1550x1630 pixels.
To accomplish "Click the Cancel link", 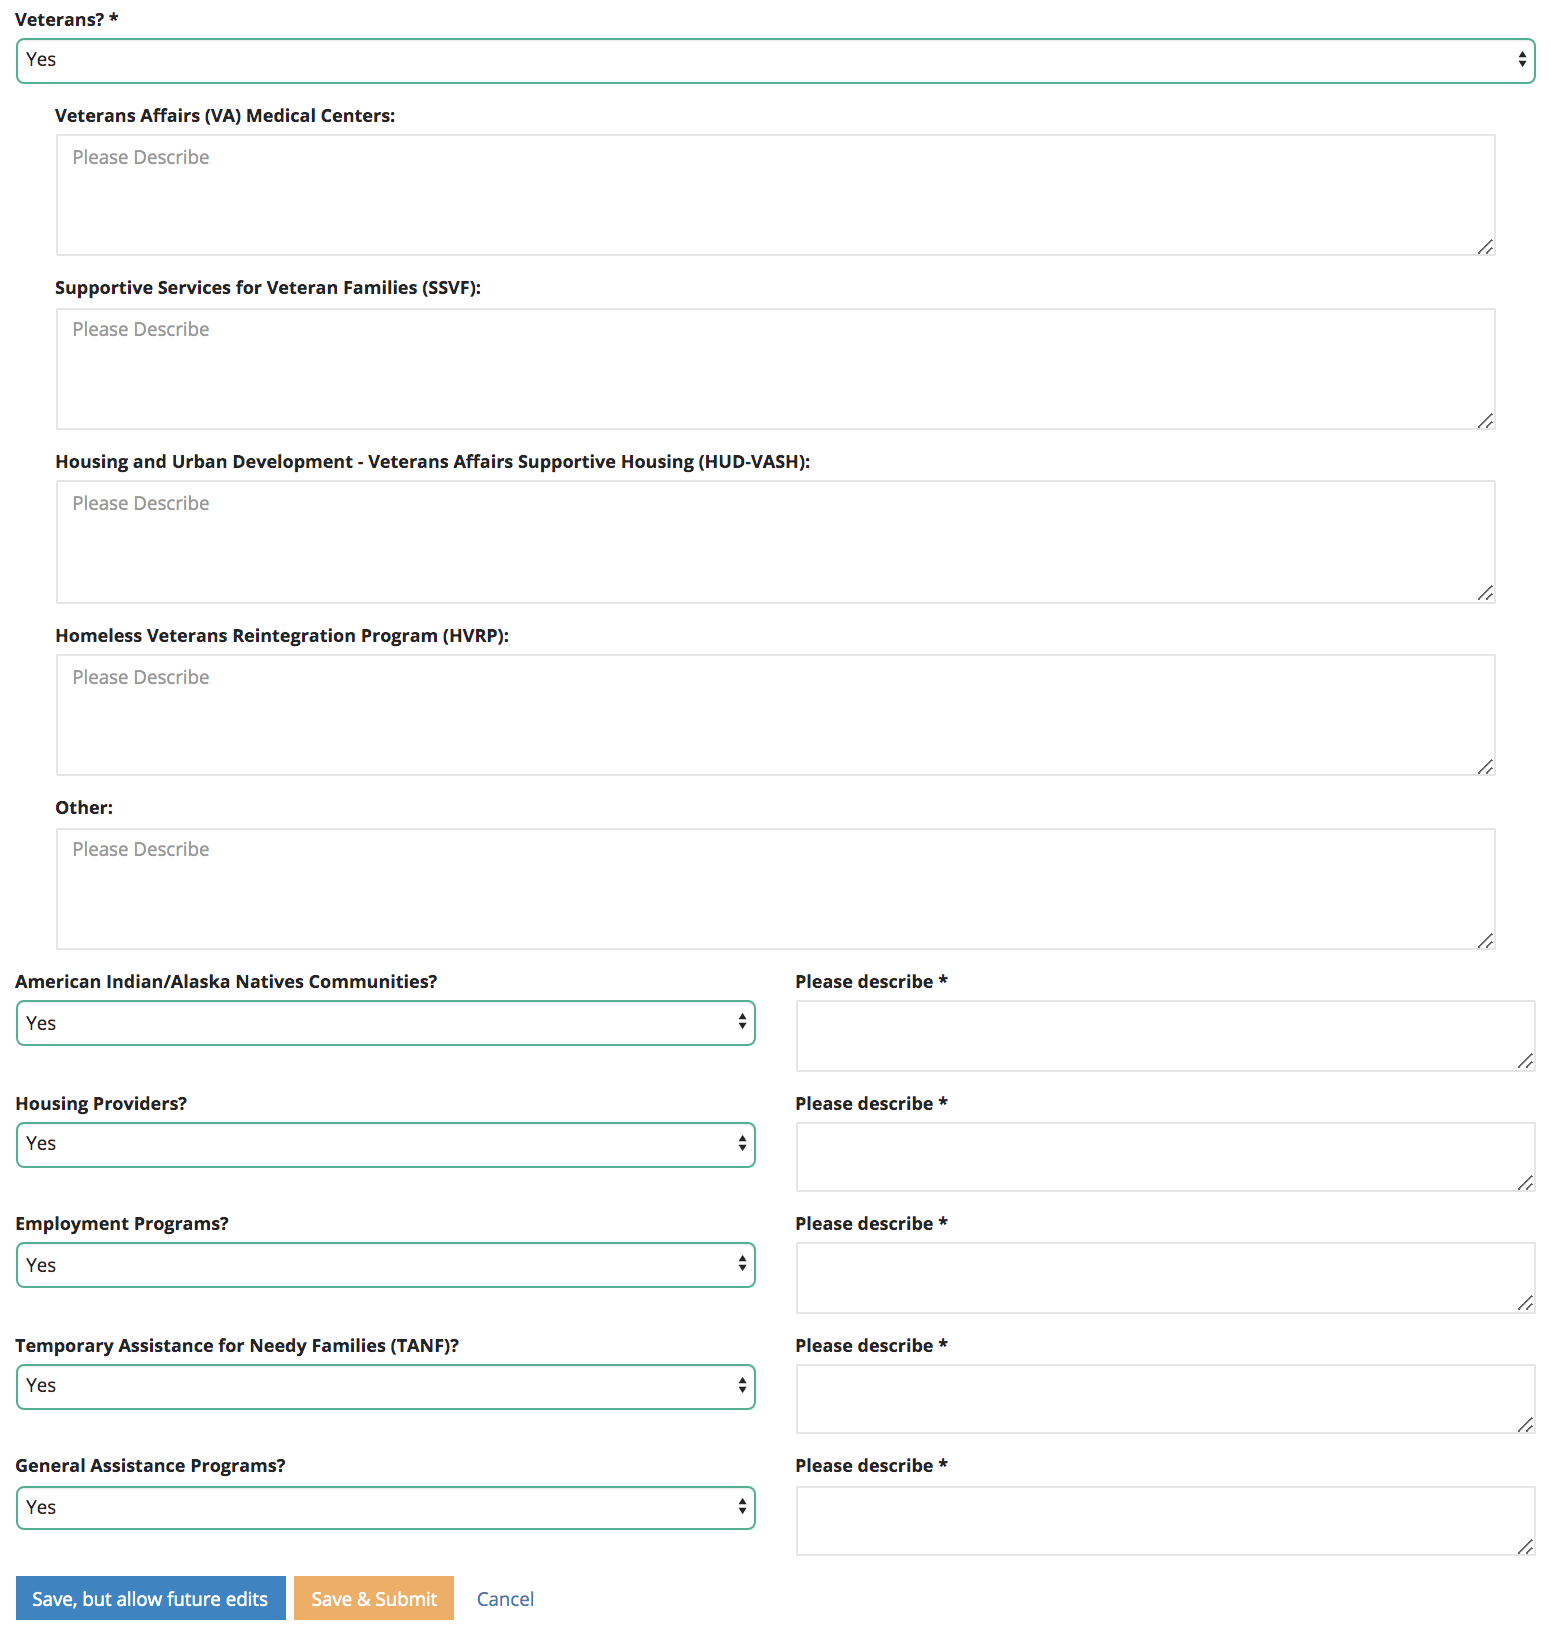I will pyautogui.click(x=505, y=1599).
